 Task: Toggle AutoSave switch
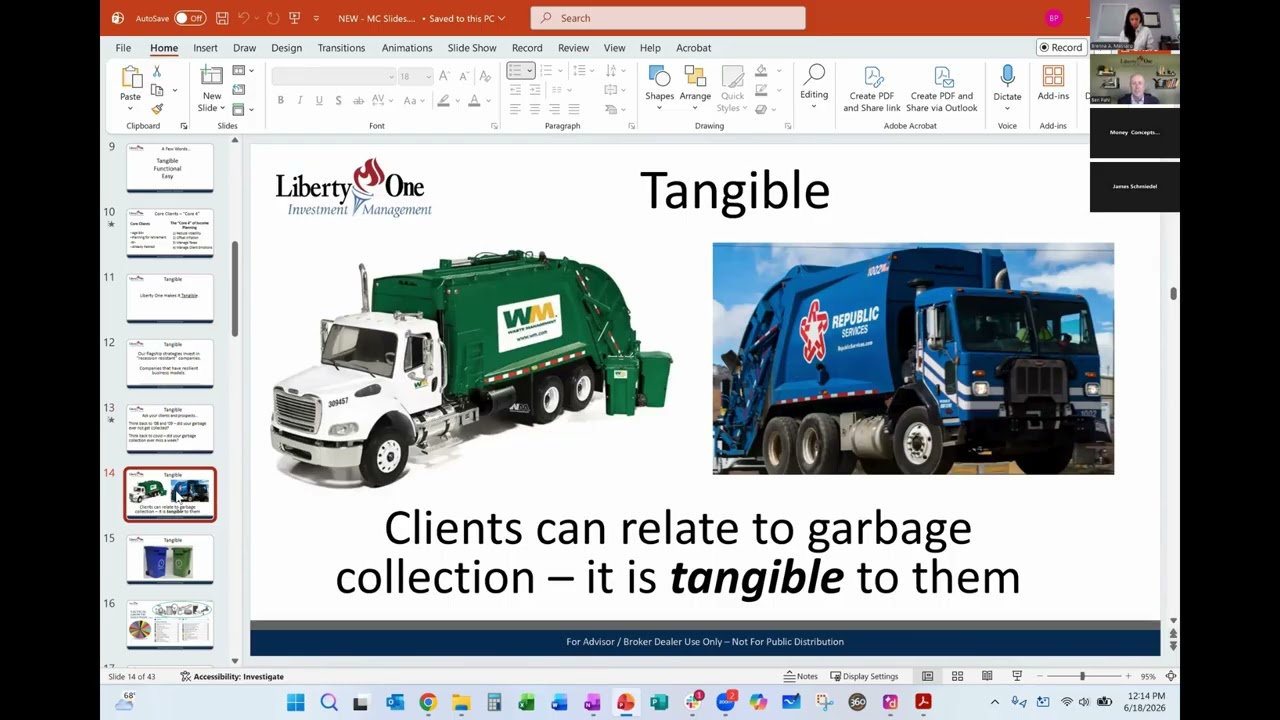click(x=189, y=18)
